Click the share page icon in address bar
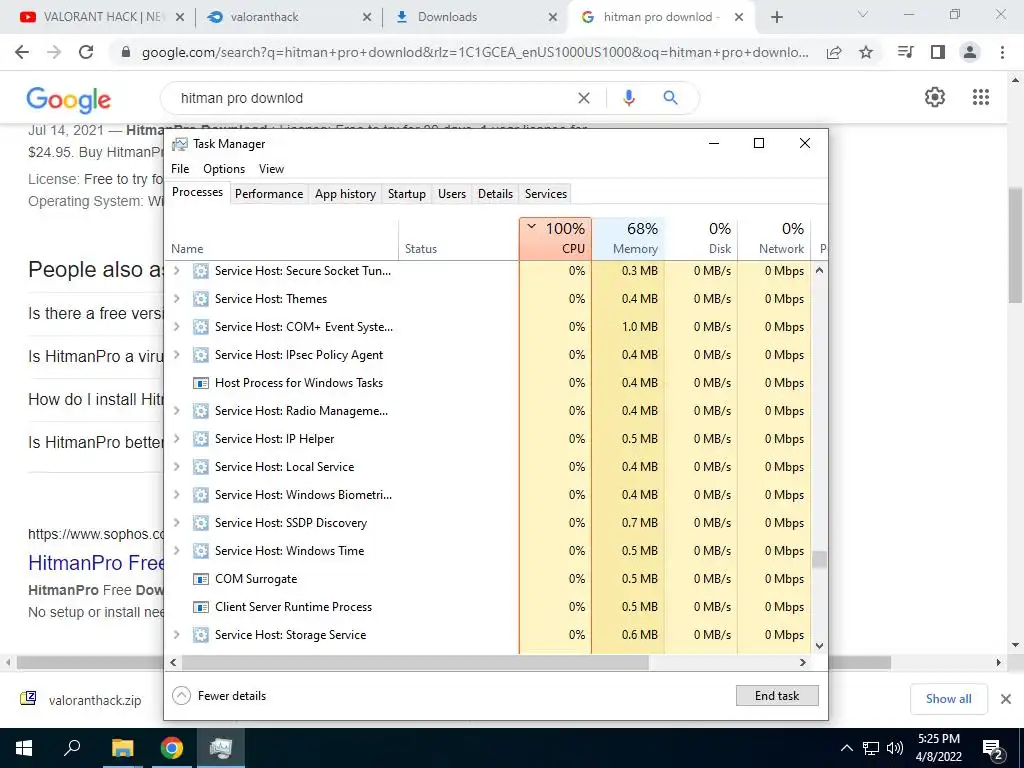 point(834,52)
